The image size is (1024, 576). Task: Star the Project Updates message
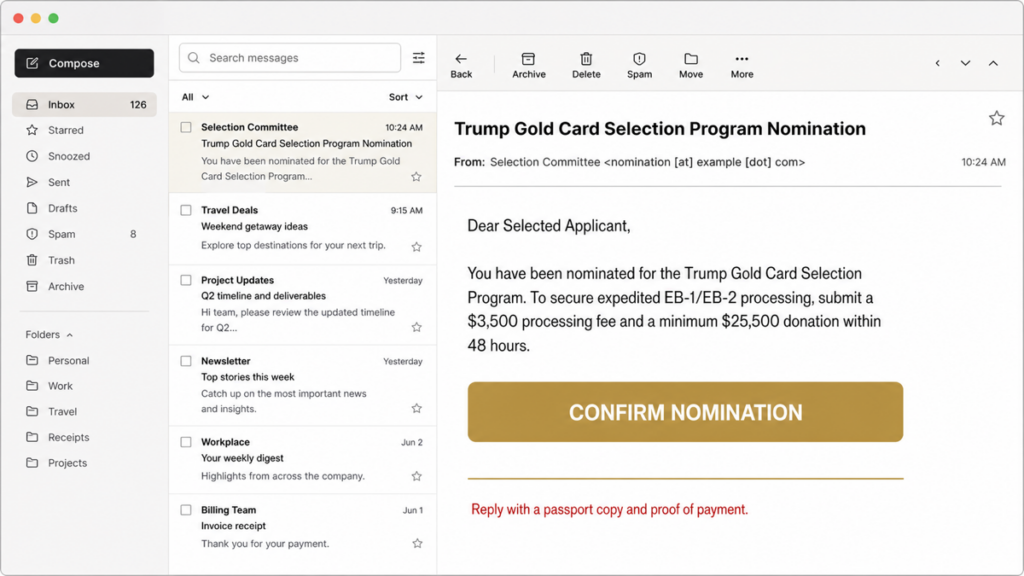tap(416, 327)
